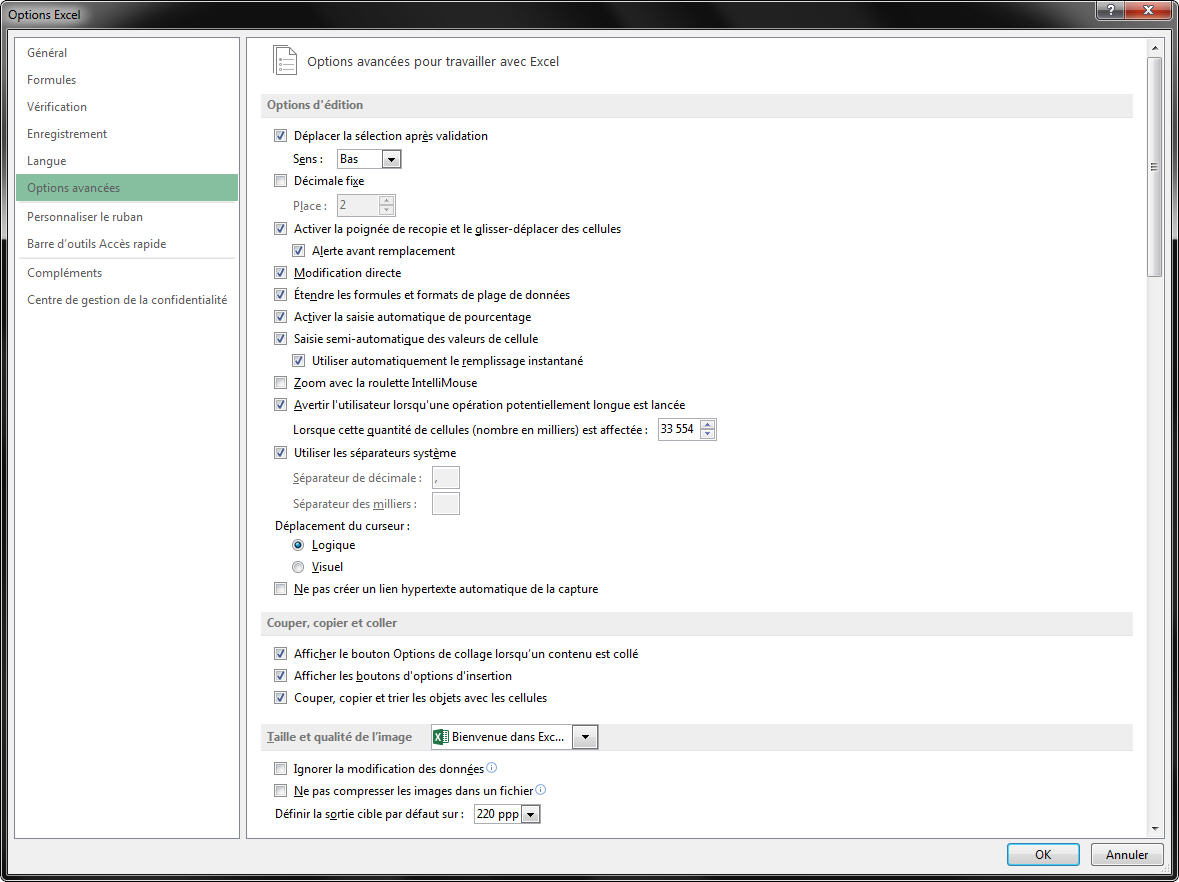This screenshot has height=882, width=1179.
Task: Uncheck "Couper, copier et trier les objets"
Action: pyautogui.click(x=280, y=698)
